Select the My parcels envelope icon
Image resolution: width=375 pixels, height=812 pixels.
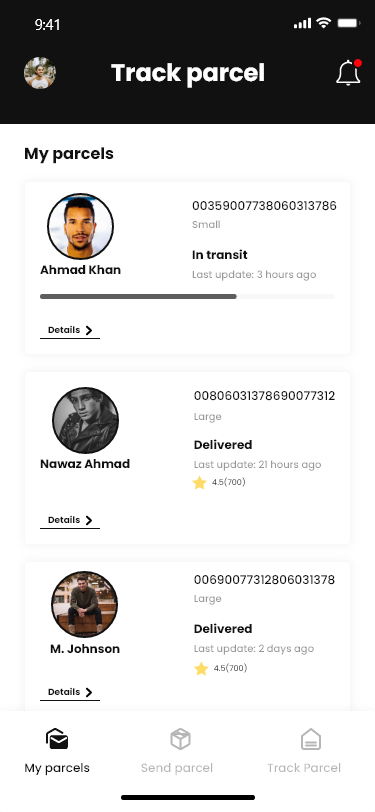coord(57,739)
